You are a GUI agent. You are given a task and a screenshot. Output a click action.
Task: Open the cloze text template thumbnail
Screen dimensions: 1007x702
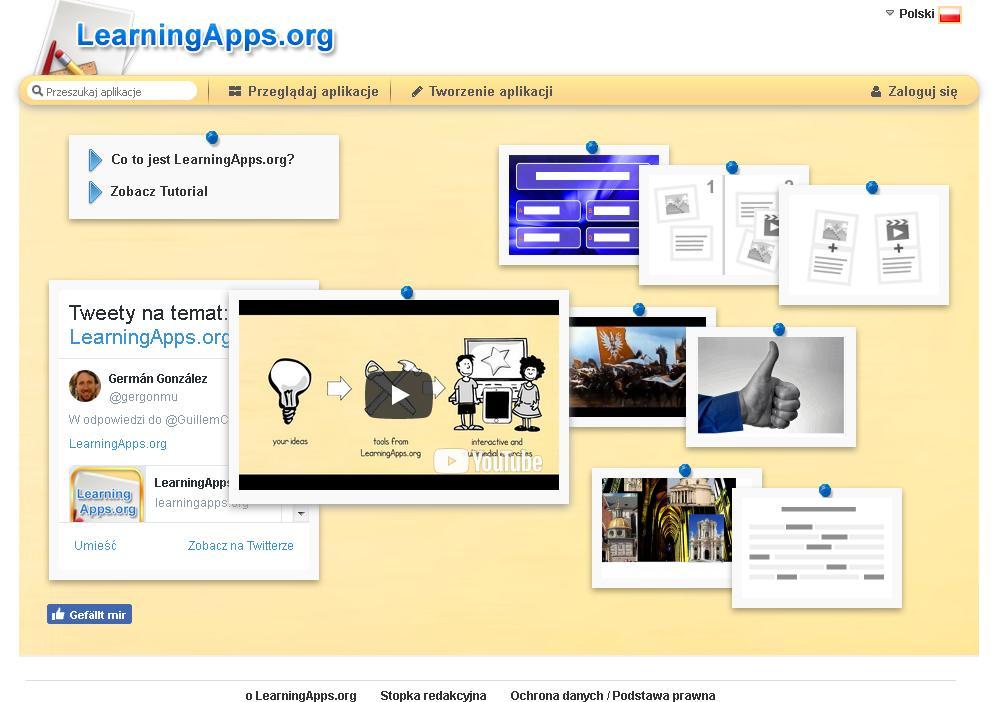click(x=817, y=548)
